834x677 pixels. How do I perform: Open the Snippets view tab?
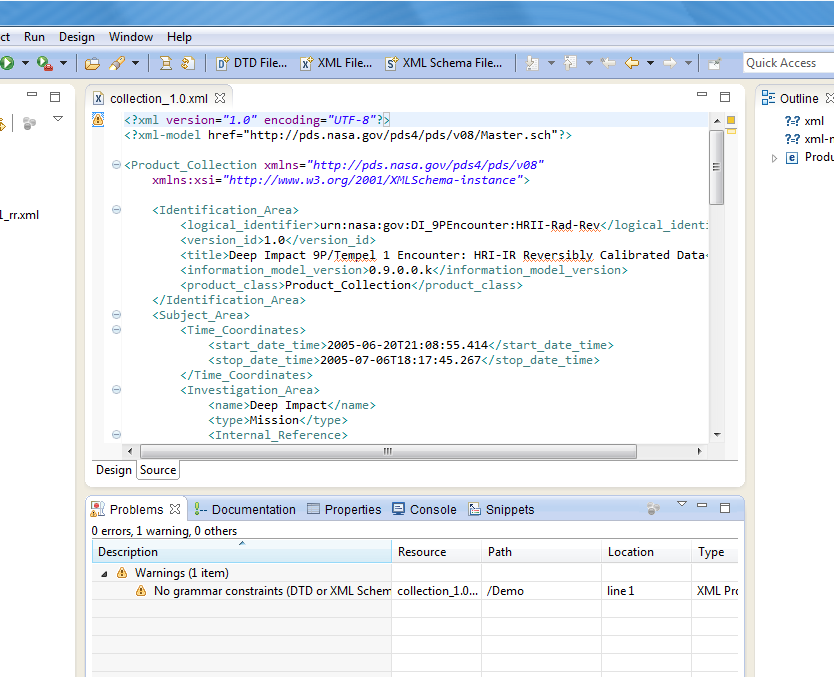tap(501, 509)
